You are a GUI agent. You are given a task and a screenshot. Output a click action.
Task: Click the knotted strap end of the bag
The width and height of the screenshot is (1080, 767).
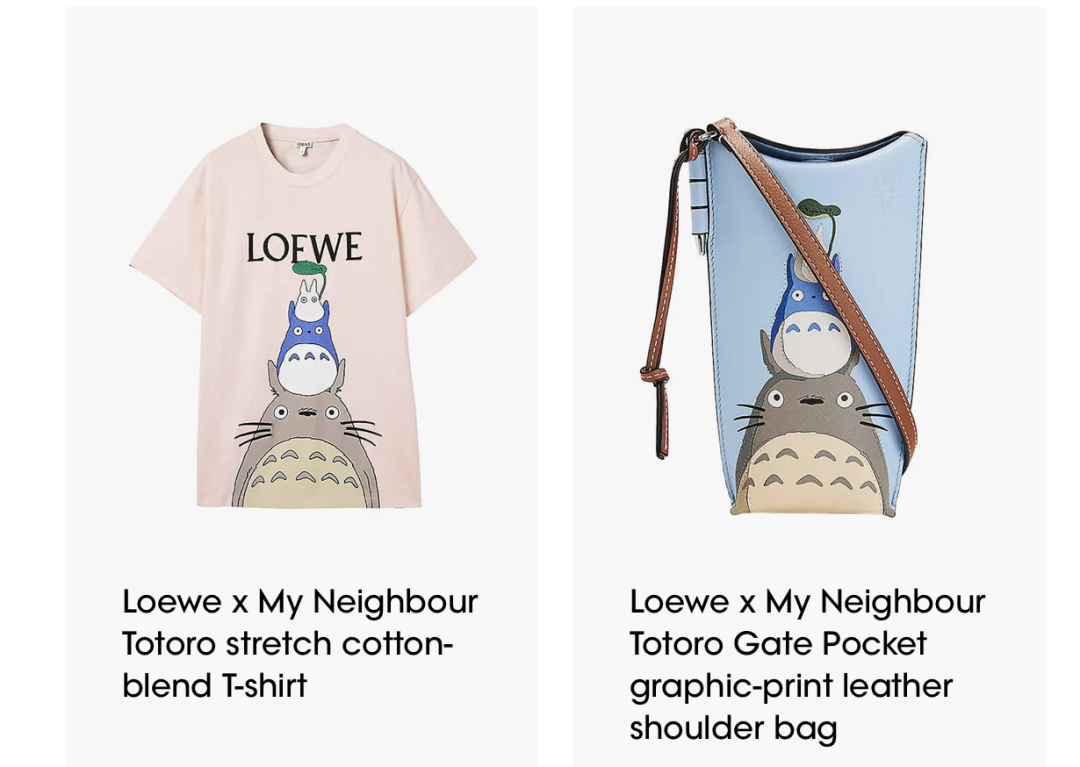point(656,377)
